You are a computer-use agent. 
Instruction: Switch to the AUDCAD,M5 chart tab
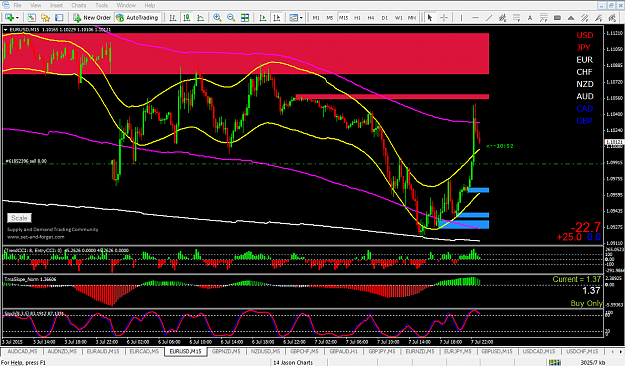coord(22,351)
